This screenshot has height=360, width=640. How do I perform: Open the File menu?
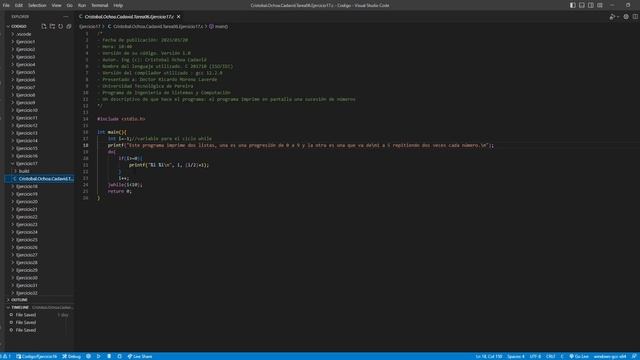6,5
